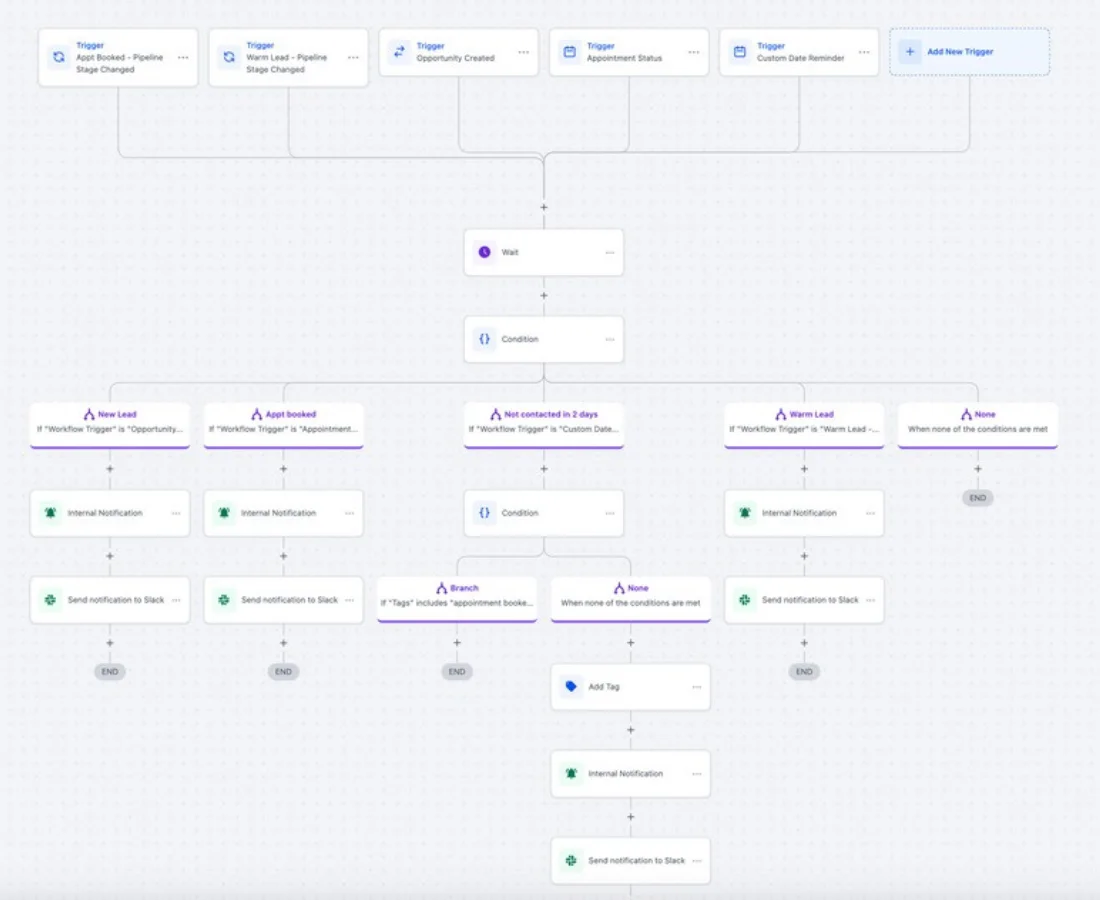
Task: Click the Warm Lead branch fork icon
Action: 781,414
